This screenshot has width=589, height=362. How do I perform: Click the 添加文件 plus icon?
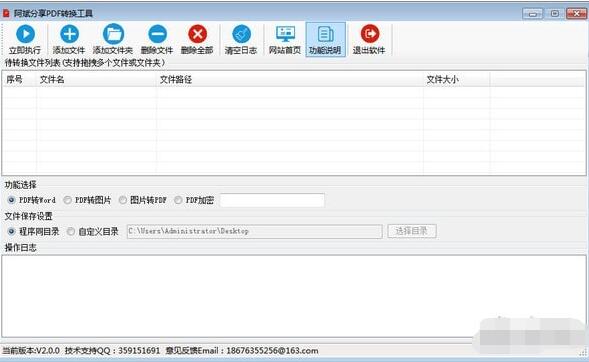coord(69,34)
